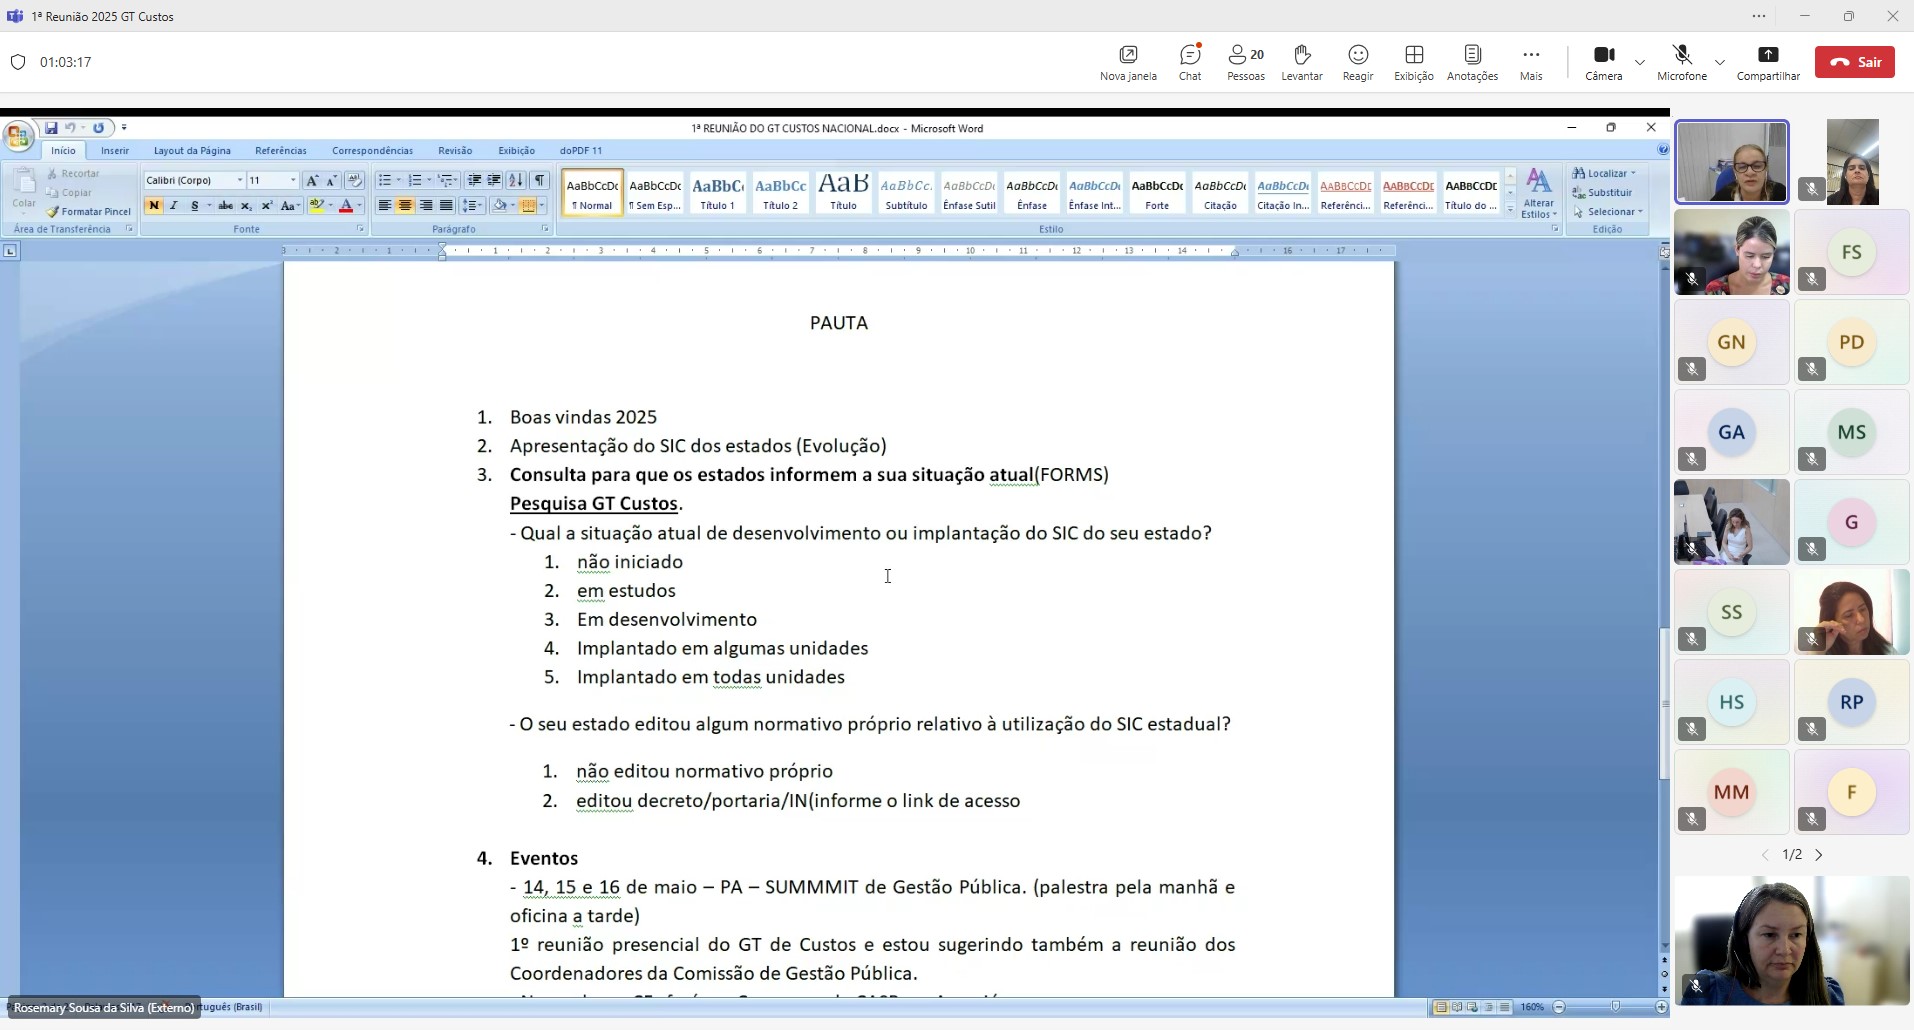
Task: Expand microphone options arrow next to Microfone
Action: coord(1720,62)
